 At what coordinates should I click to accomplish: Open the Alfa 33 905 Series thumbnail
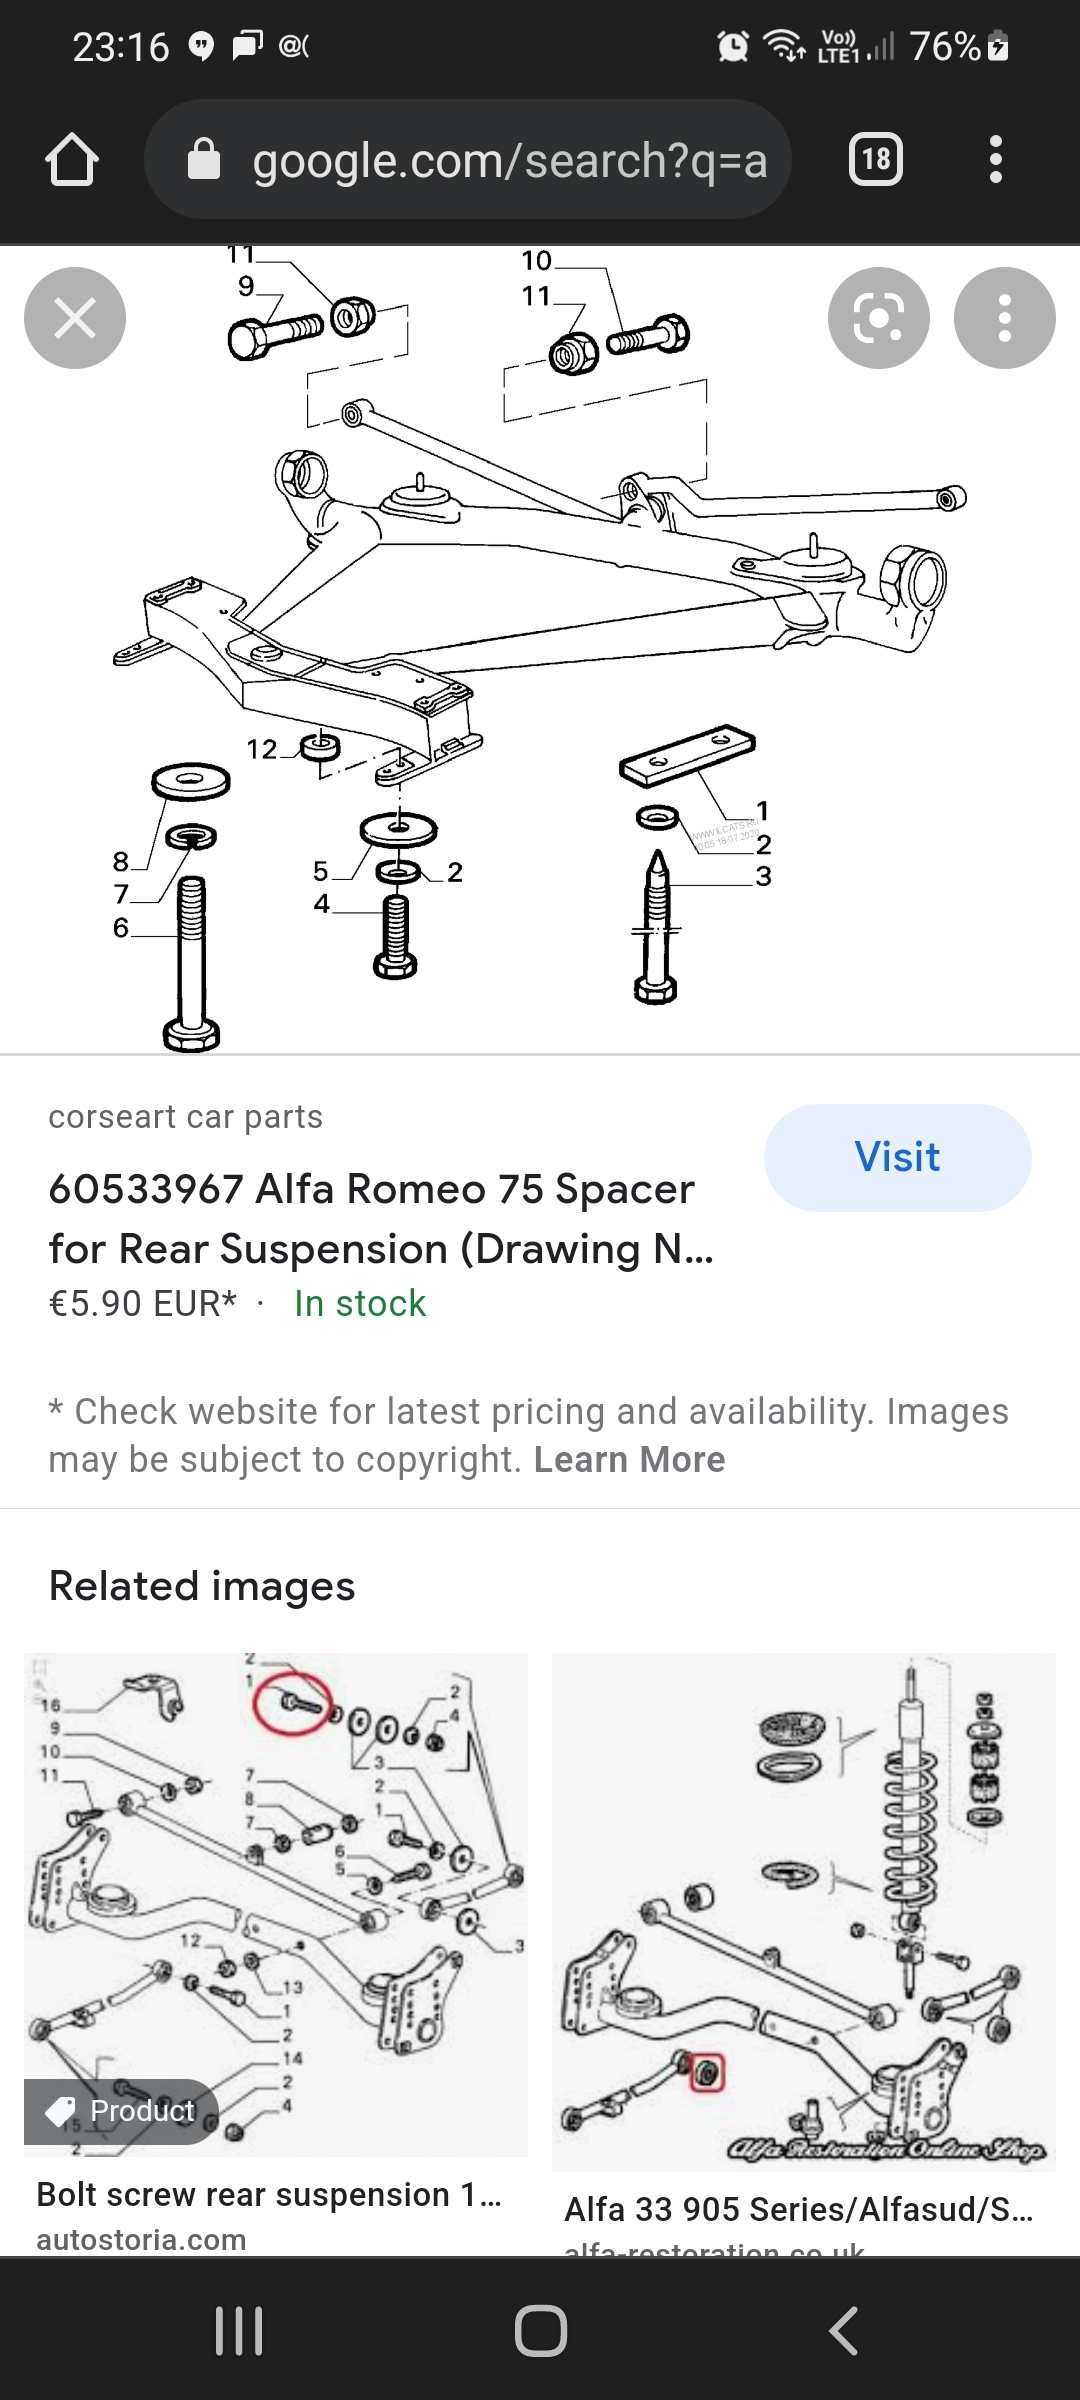pyautogui.click(x=803, y=1910)
